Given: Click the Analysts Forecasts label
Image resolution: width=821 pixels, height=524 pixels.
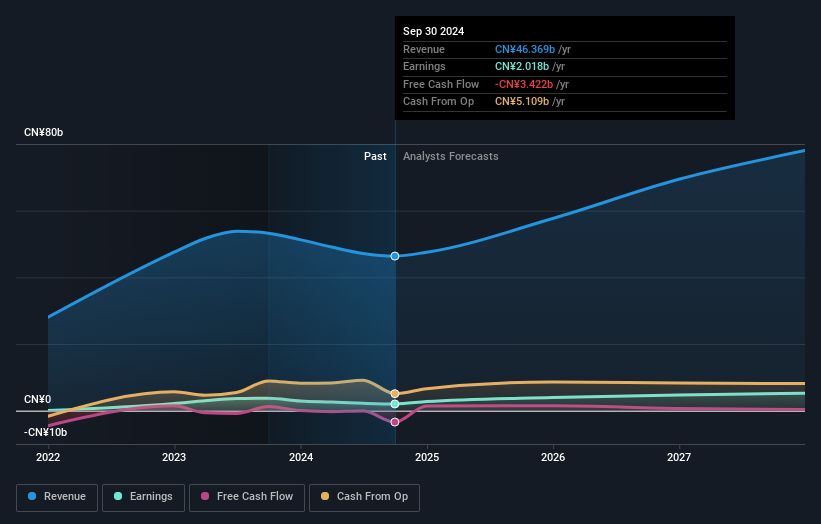Looking at the screenshot, I should point(451,157).
